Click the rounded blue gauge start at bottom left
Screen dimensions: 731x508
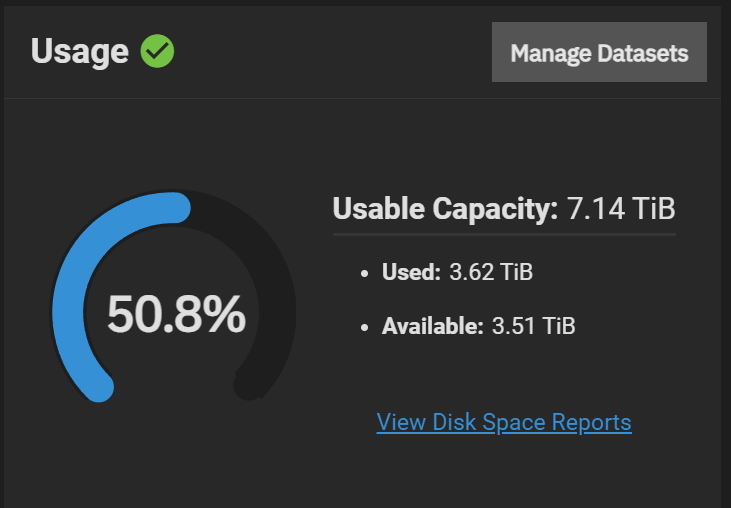pyautogui.click(x=99, y=387)
